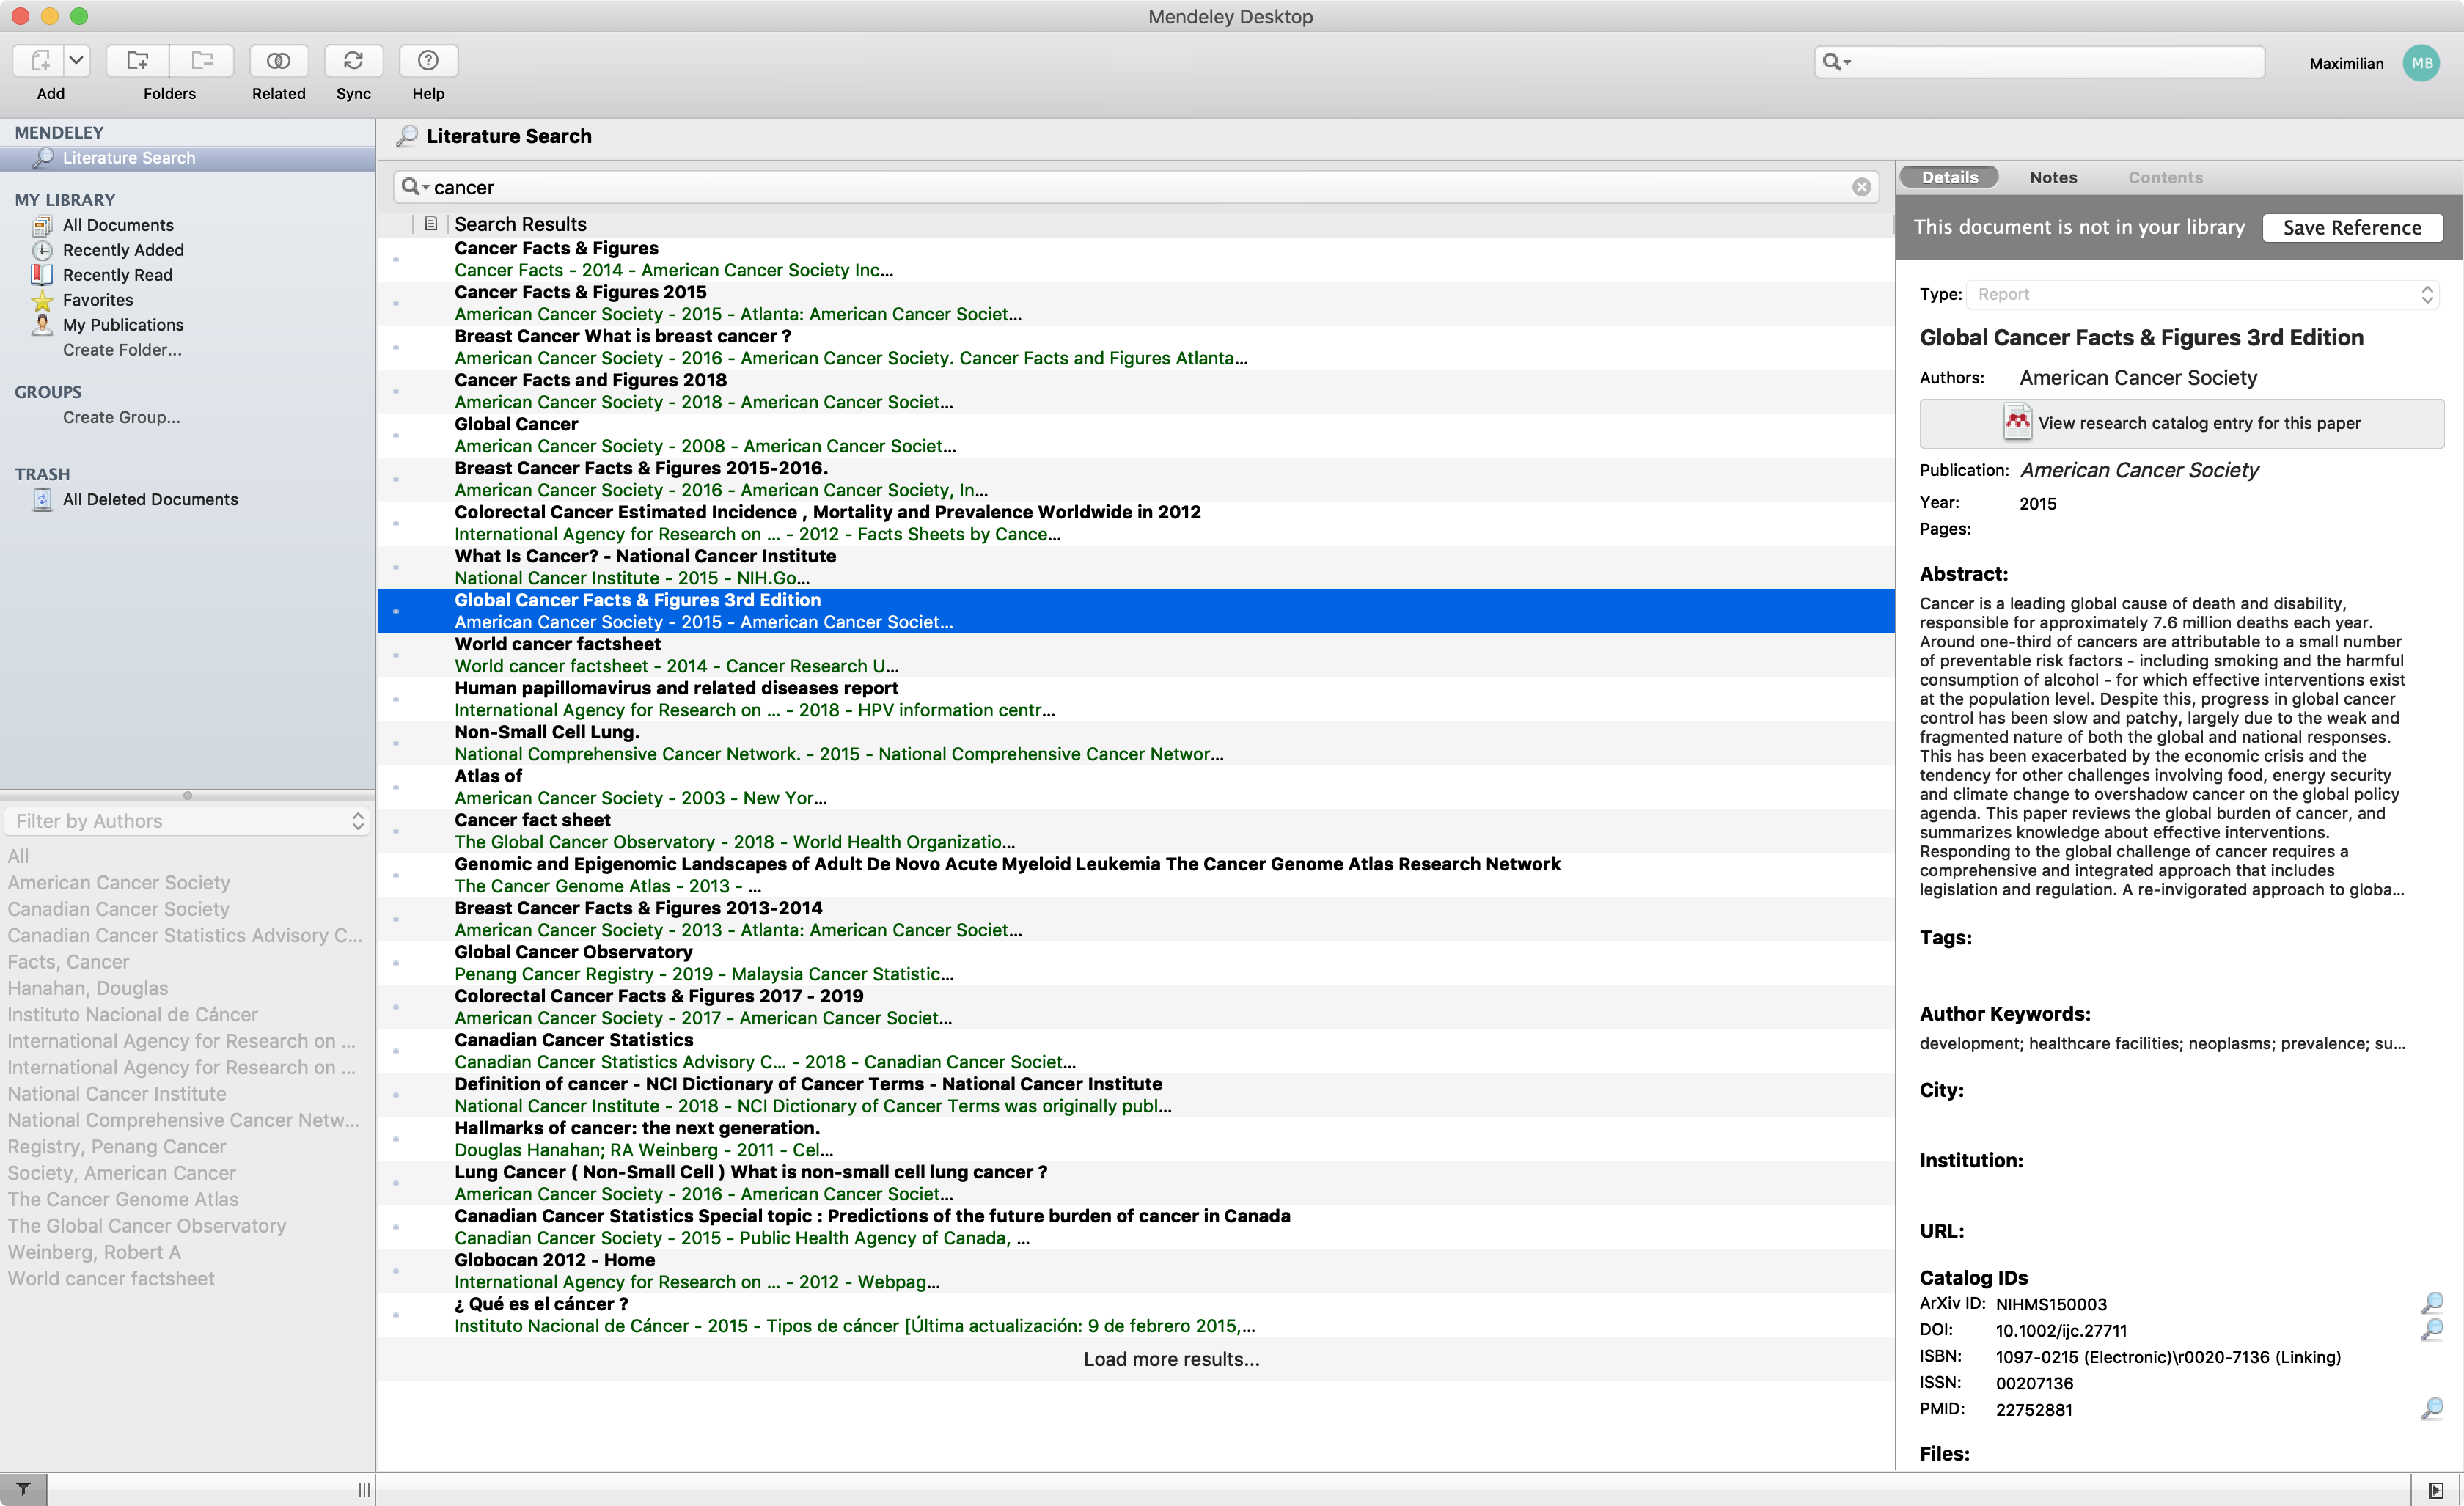The width and height of the screenshot is (2464, 1506).
Task: Open the Add button dropdown arrow
Action: click(x=77, y=61)
